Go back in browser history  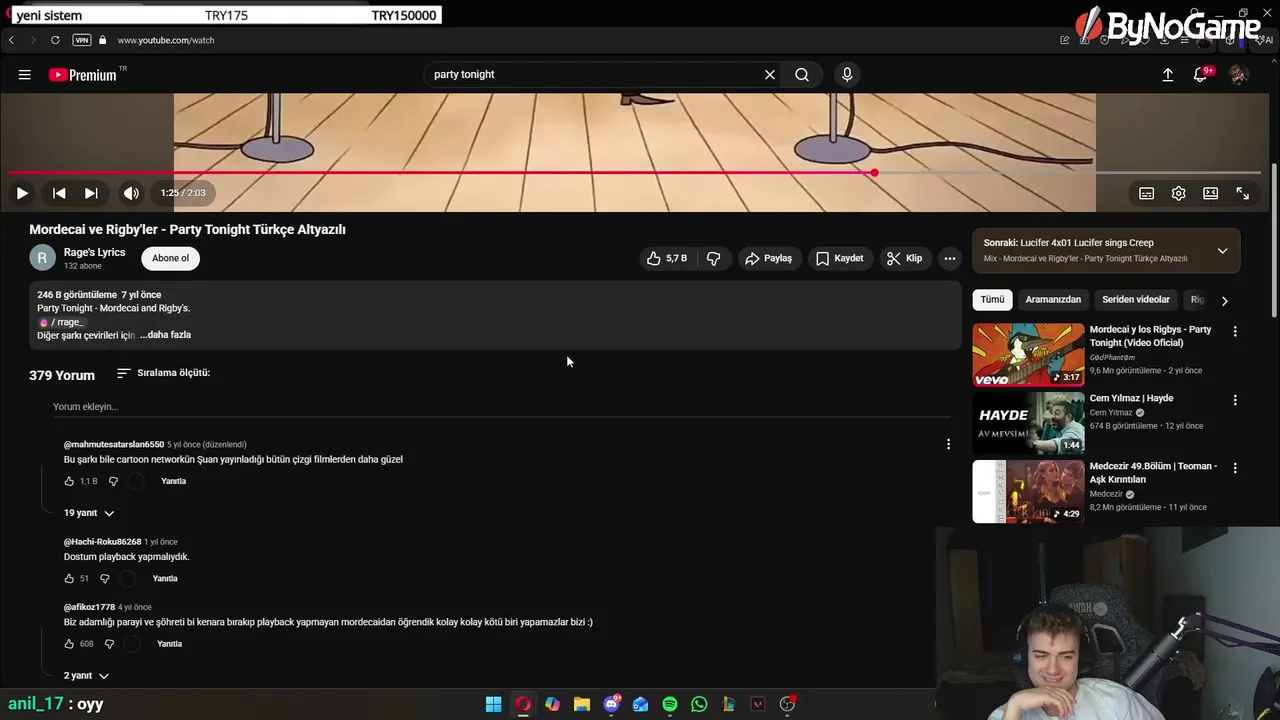tap(11, 40)
